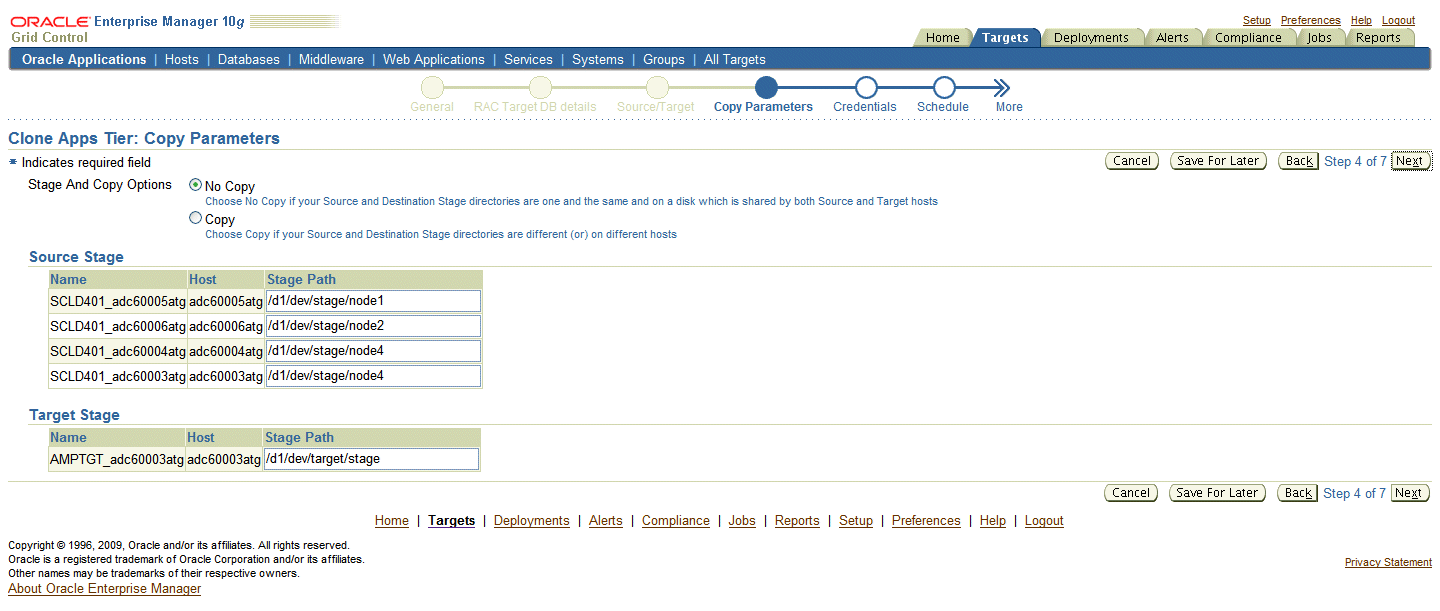Open the Privacy Statement link
This screenshot has width=1440, height=611.
pos(1388,563)
